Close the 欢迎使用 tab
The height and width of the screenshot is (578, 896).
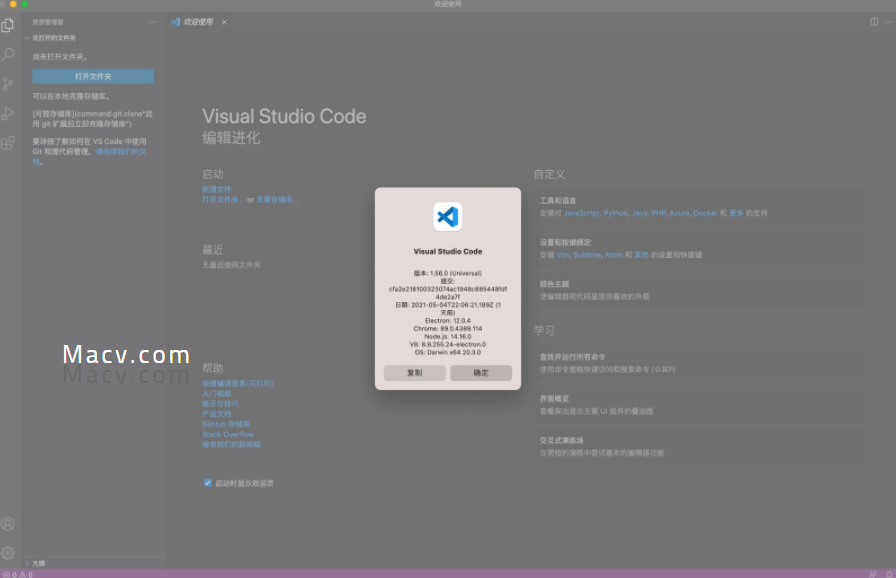[225, 22]
